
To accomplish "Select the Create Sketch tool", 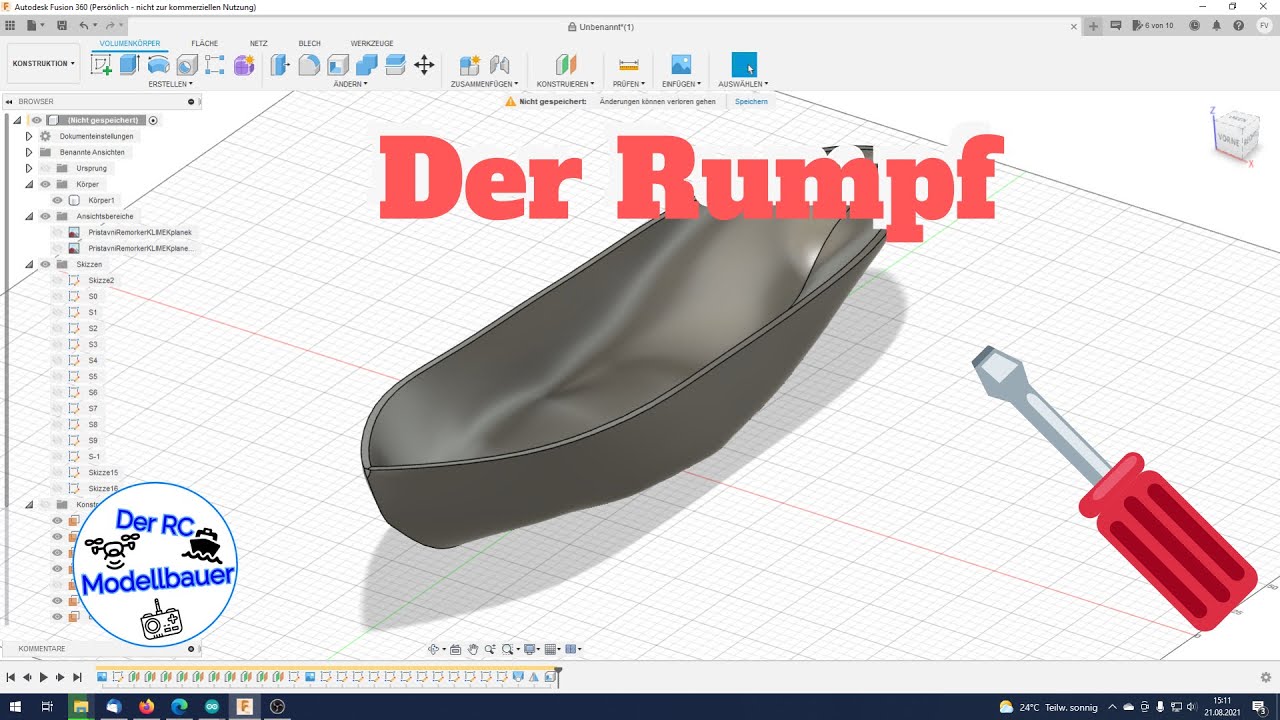I will point(101,65).
